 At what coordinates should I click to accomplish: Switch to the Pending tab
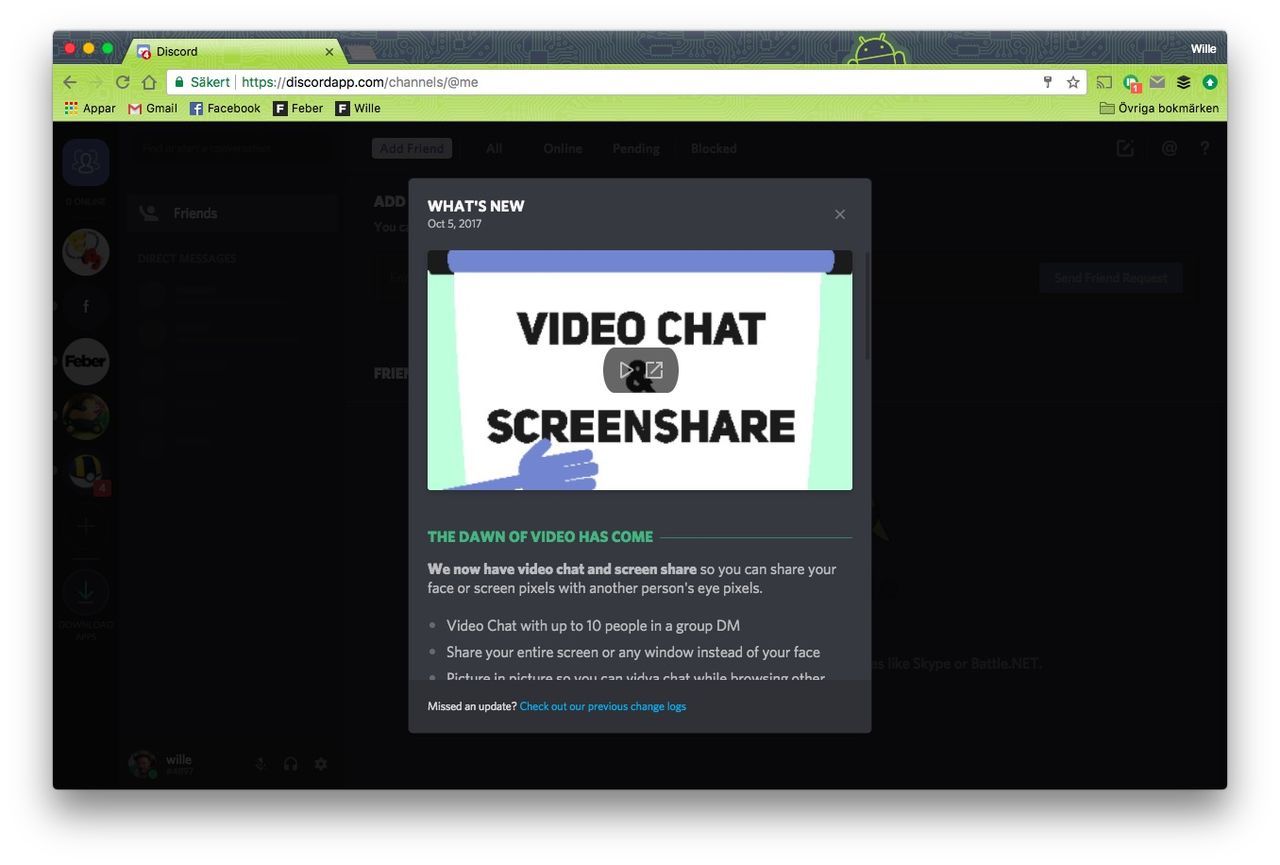636,148
